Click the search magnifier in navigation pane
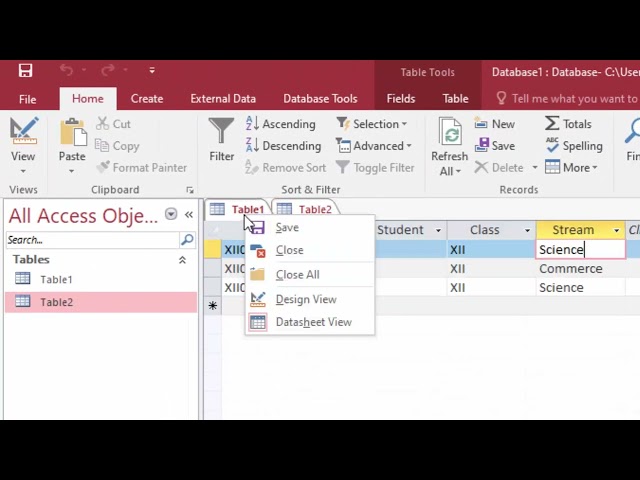This screenshot has height=480, width=640. click(x=187, y=240)
